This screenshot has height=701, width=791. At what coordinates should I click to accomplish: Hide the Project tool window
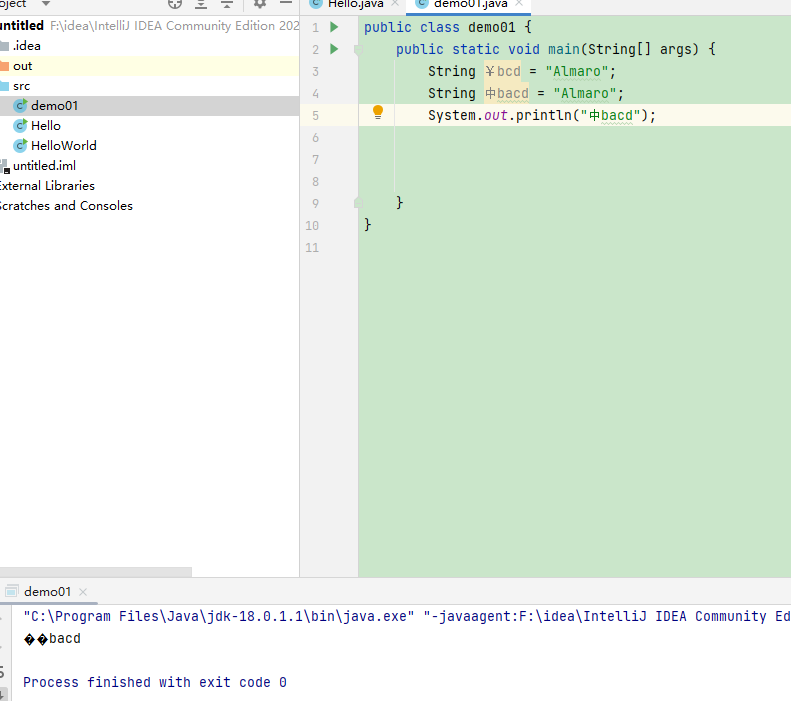(x=286, y=3)
